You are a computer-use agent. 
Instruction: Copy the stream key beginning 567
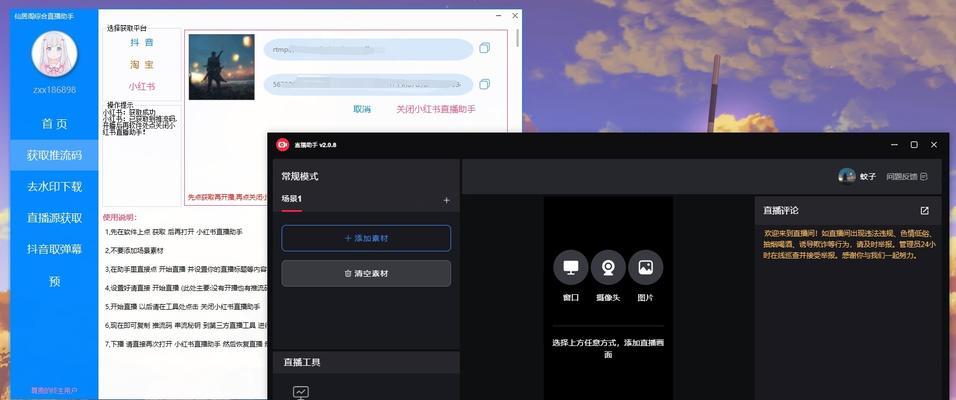[485, 84]
